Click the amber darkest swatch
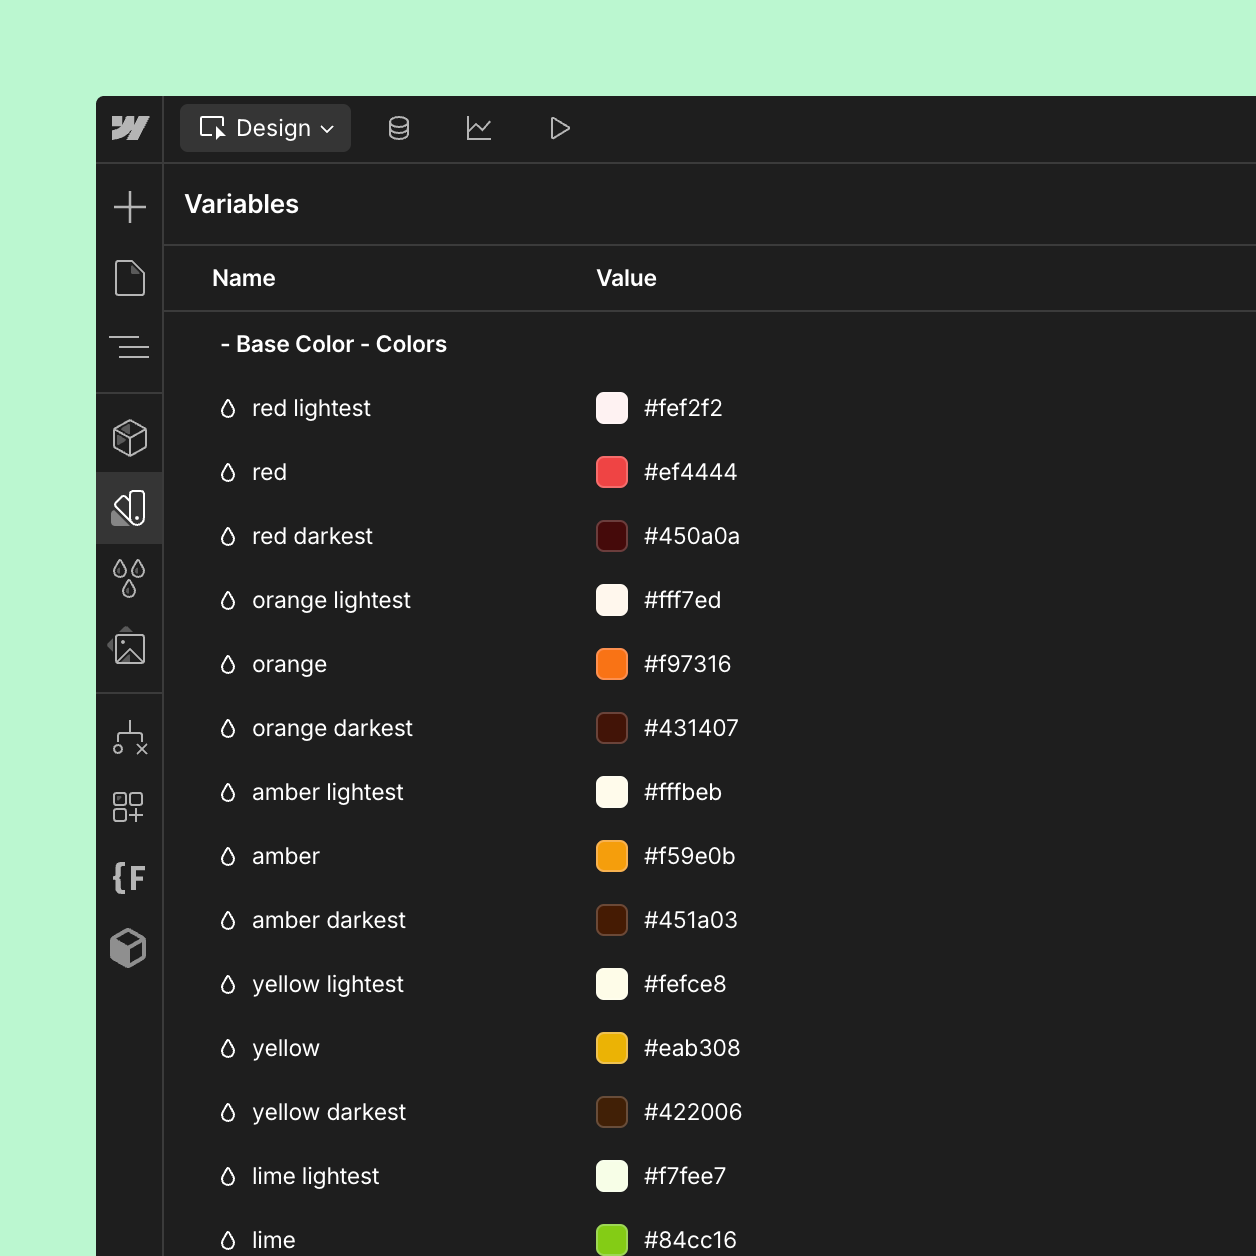The height and width of the screenshot is (1256, 1256). (612, 920)
